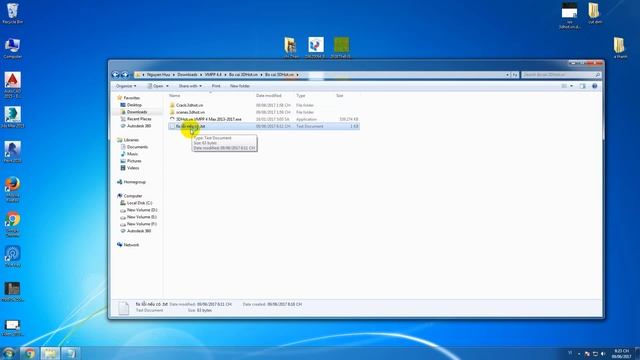Select Desktop under Favorites
The width and height of the screenshot is (640, 360).
click(x=134, y=105)
